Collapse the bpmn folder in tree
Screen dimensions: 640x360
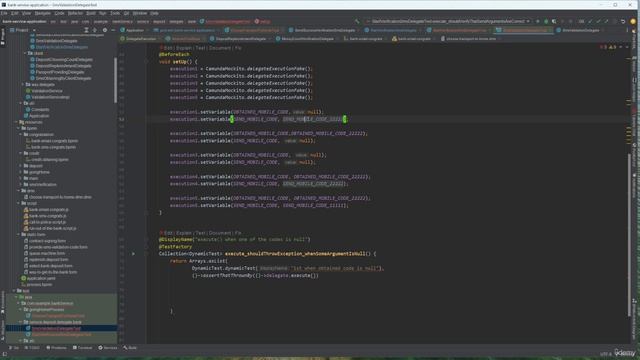[x=18, y=128]
